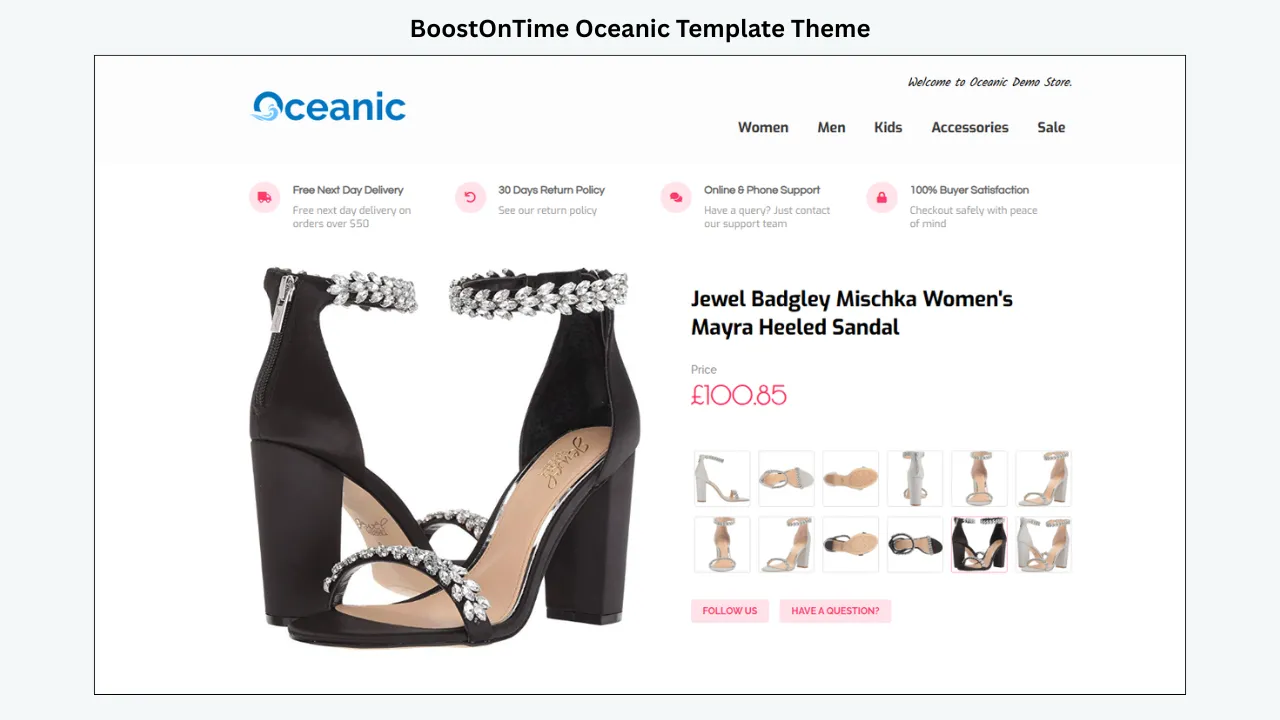The width and height of the screenshot is (1280, 720).
Task: Open the Women menu
Action: pos(763,127)
